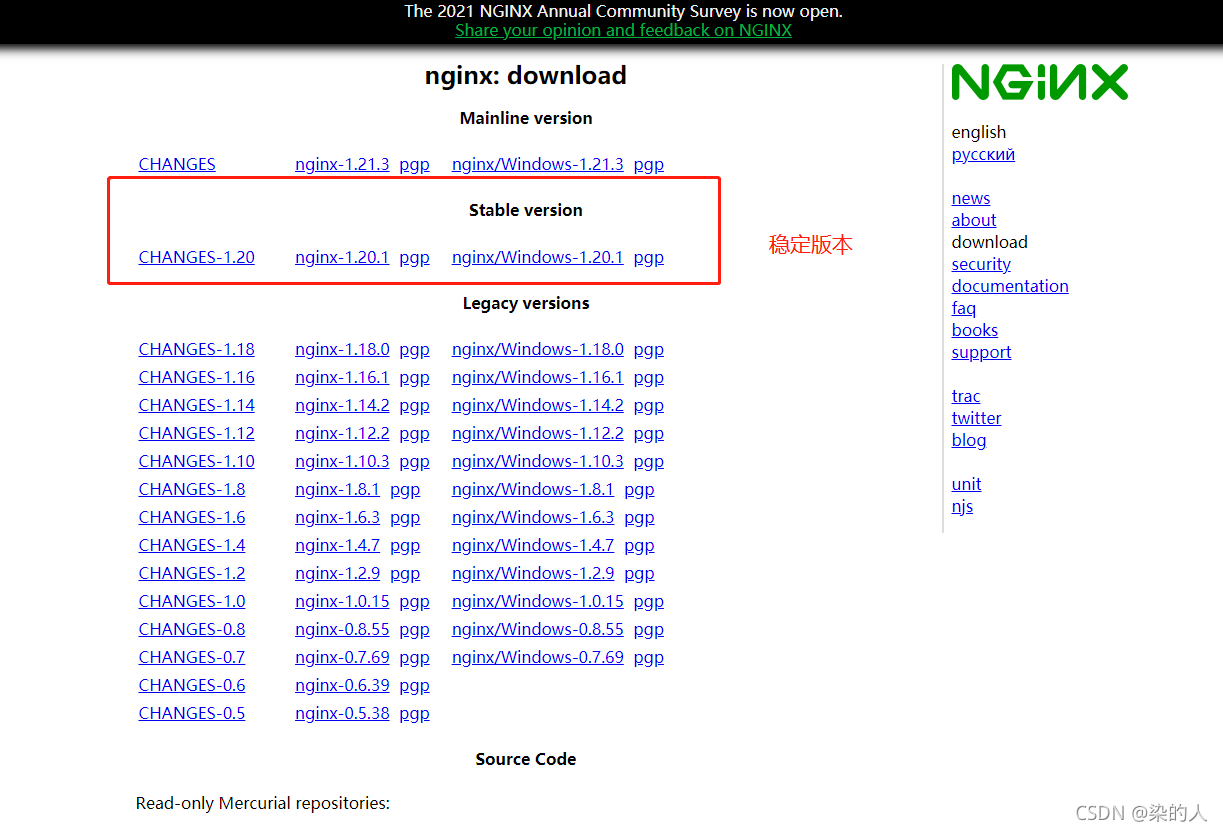Download nginx-1.18.0 legacy source

(342, 349)
